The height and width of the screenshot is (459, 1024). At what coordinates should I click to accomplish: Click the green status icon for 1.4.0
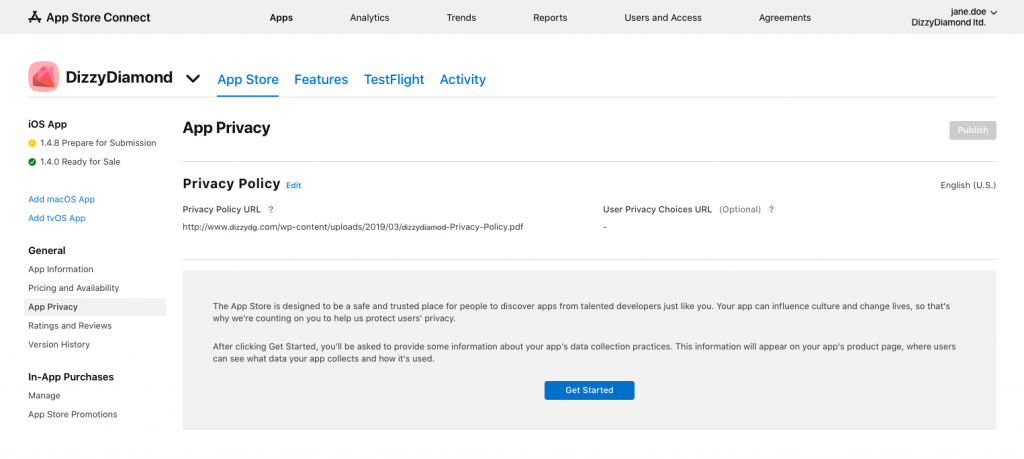(x=32, y=162)
